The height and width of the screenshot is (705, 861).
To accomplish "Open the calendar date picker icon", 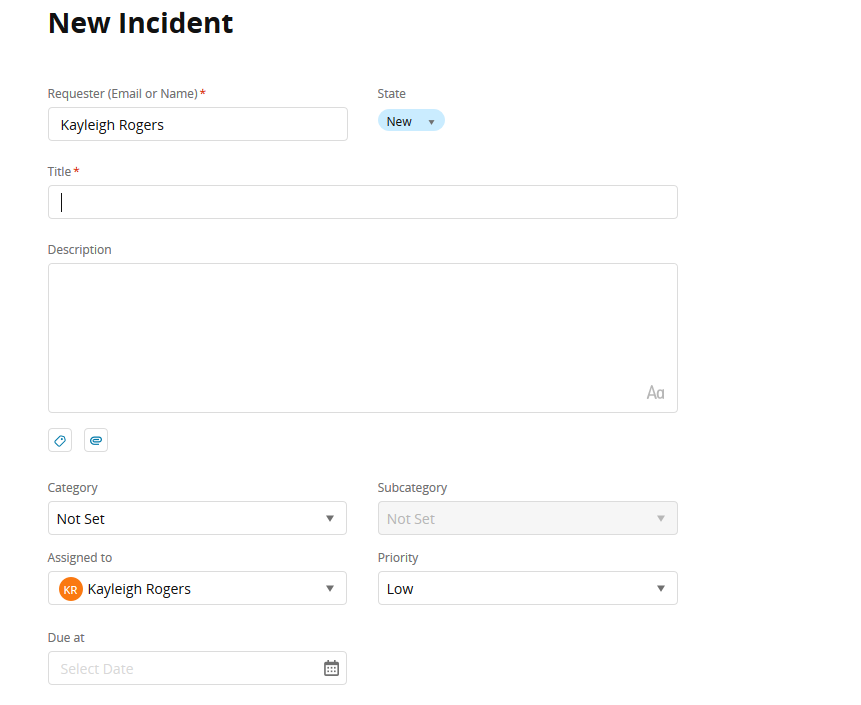I will 331,668.
